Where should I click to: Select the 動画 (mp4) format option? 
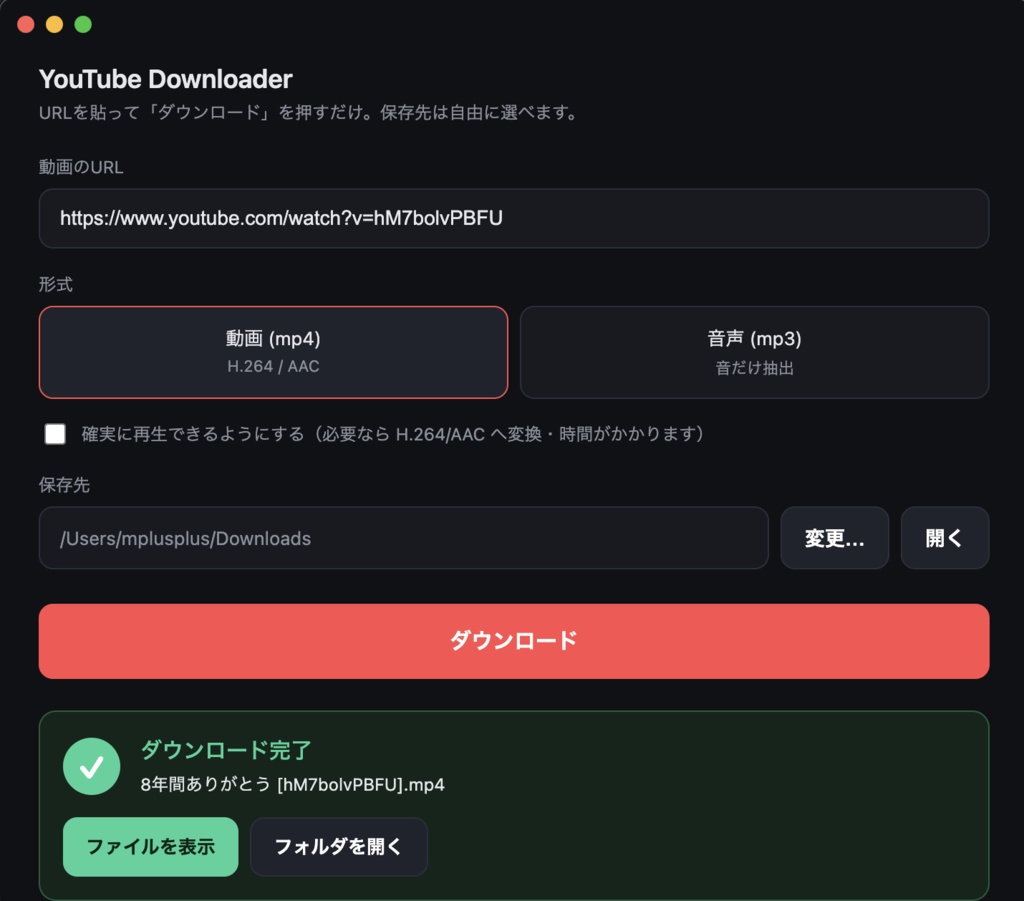pos(273,352)
